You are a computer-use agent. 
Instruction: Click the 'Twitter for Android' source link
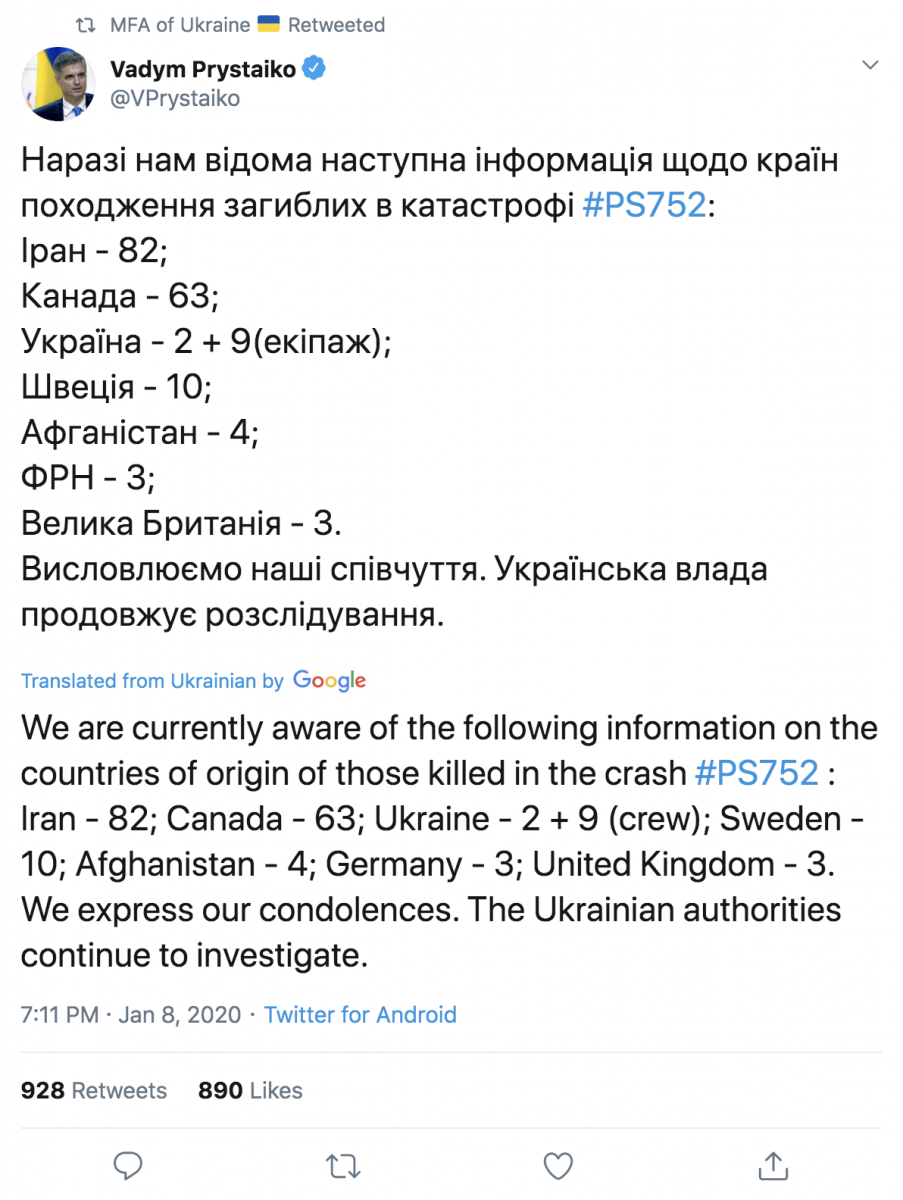[x=360, y=1015]
